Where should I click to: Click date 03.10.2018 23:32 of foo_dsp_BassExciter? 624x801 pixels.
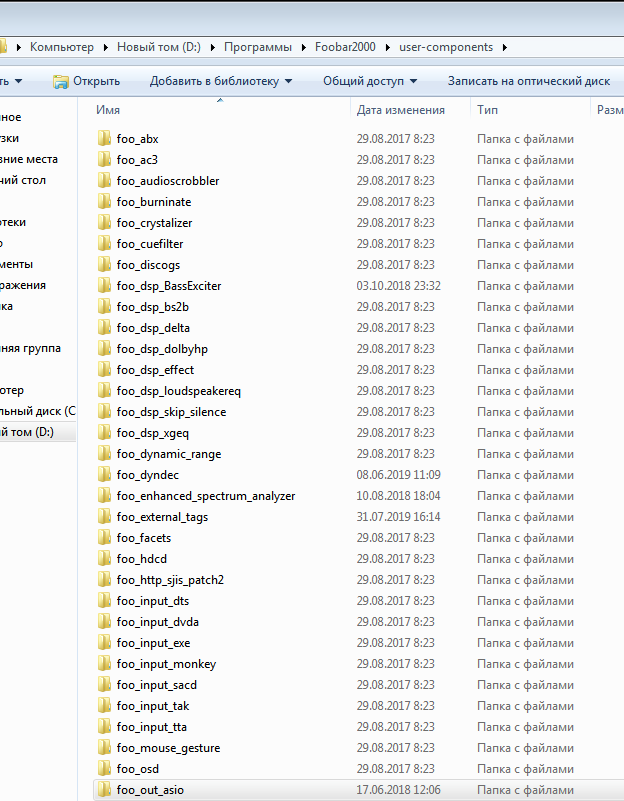click(398, 286)
